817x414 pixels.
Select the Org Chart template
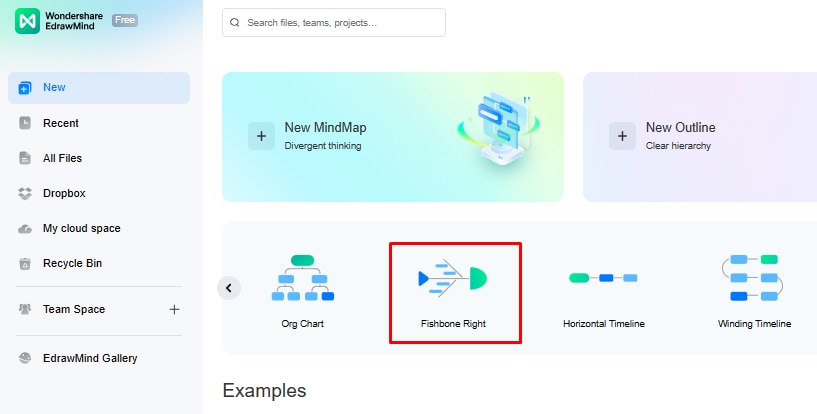[x=302, y=288]
